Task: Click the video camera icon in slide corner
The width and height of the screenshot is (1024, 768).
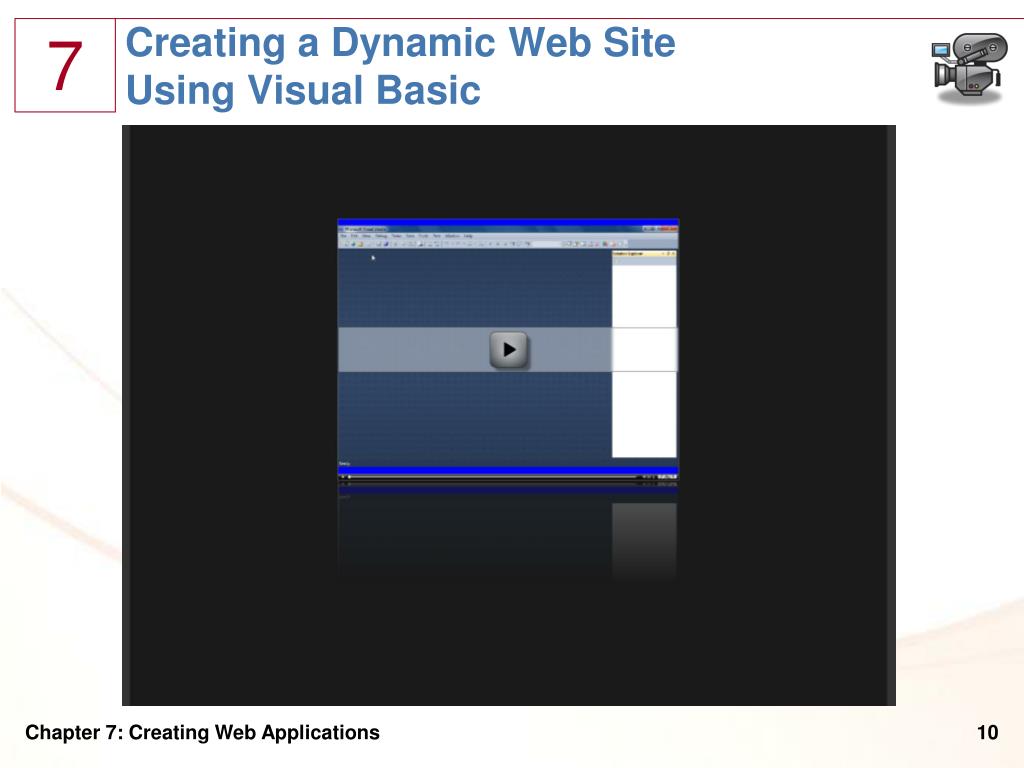Action: (969, 69)
